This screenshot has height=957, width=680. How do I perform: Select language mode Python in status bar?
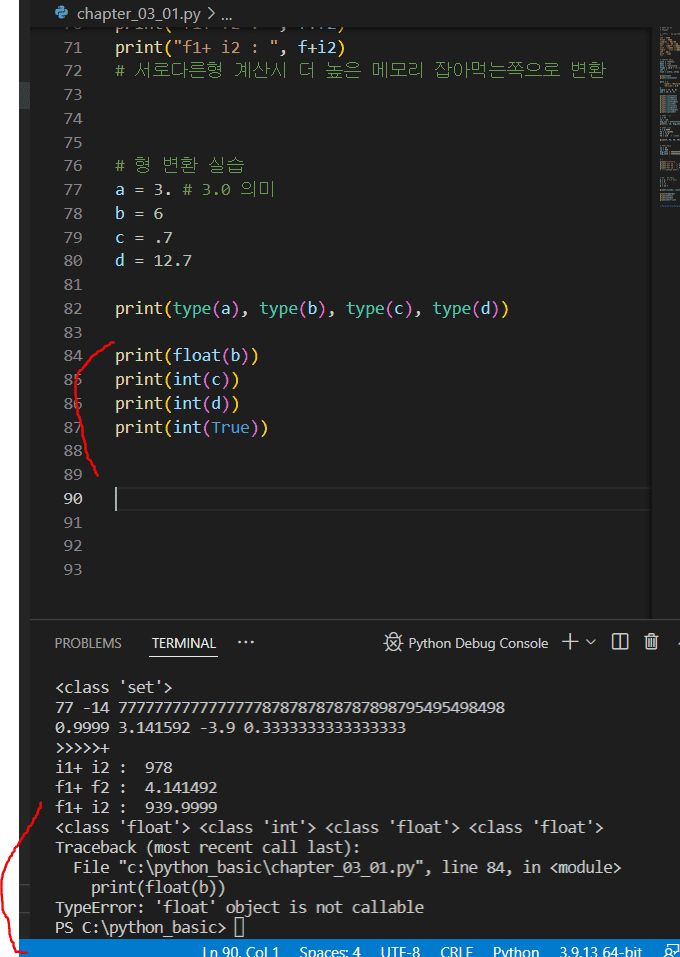[x=516, y=952]
